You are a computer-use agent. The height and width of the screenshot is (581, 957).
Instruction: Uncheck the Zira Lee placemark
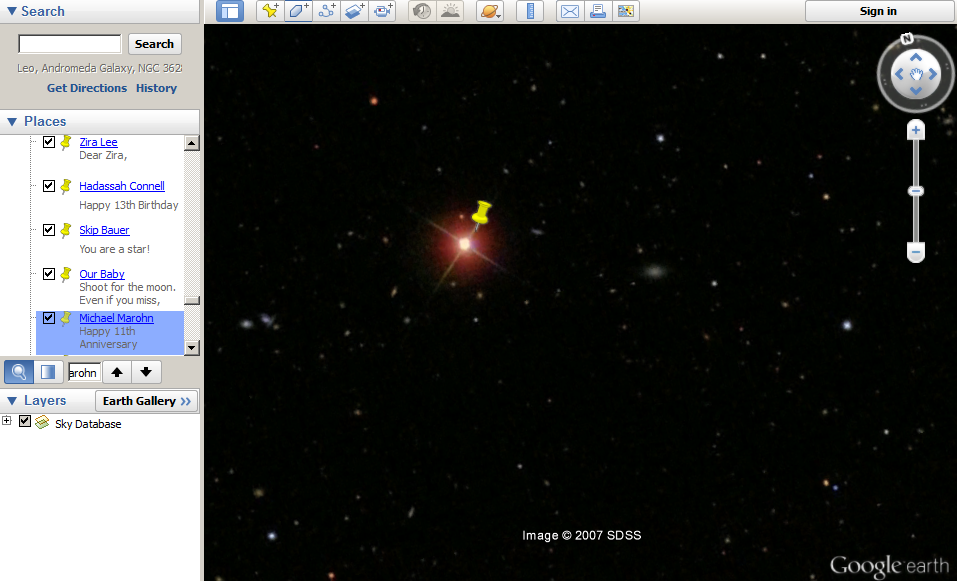pos(49,142)
